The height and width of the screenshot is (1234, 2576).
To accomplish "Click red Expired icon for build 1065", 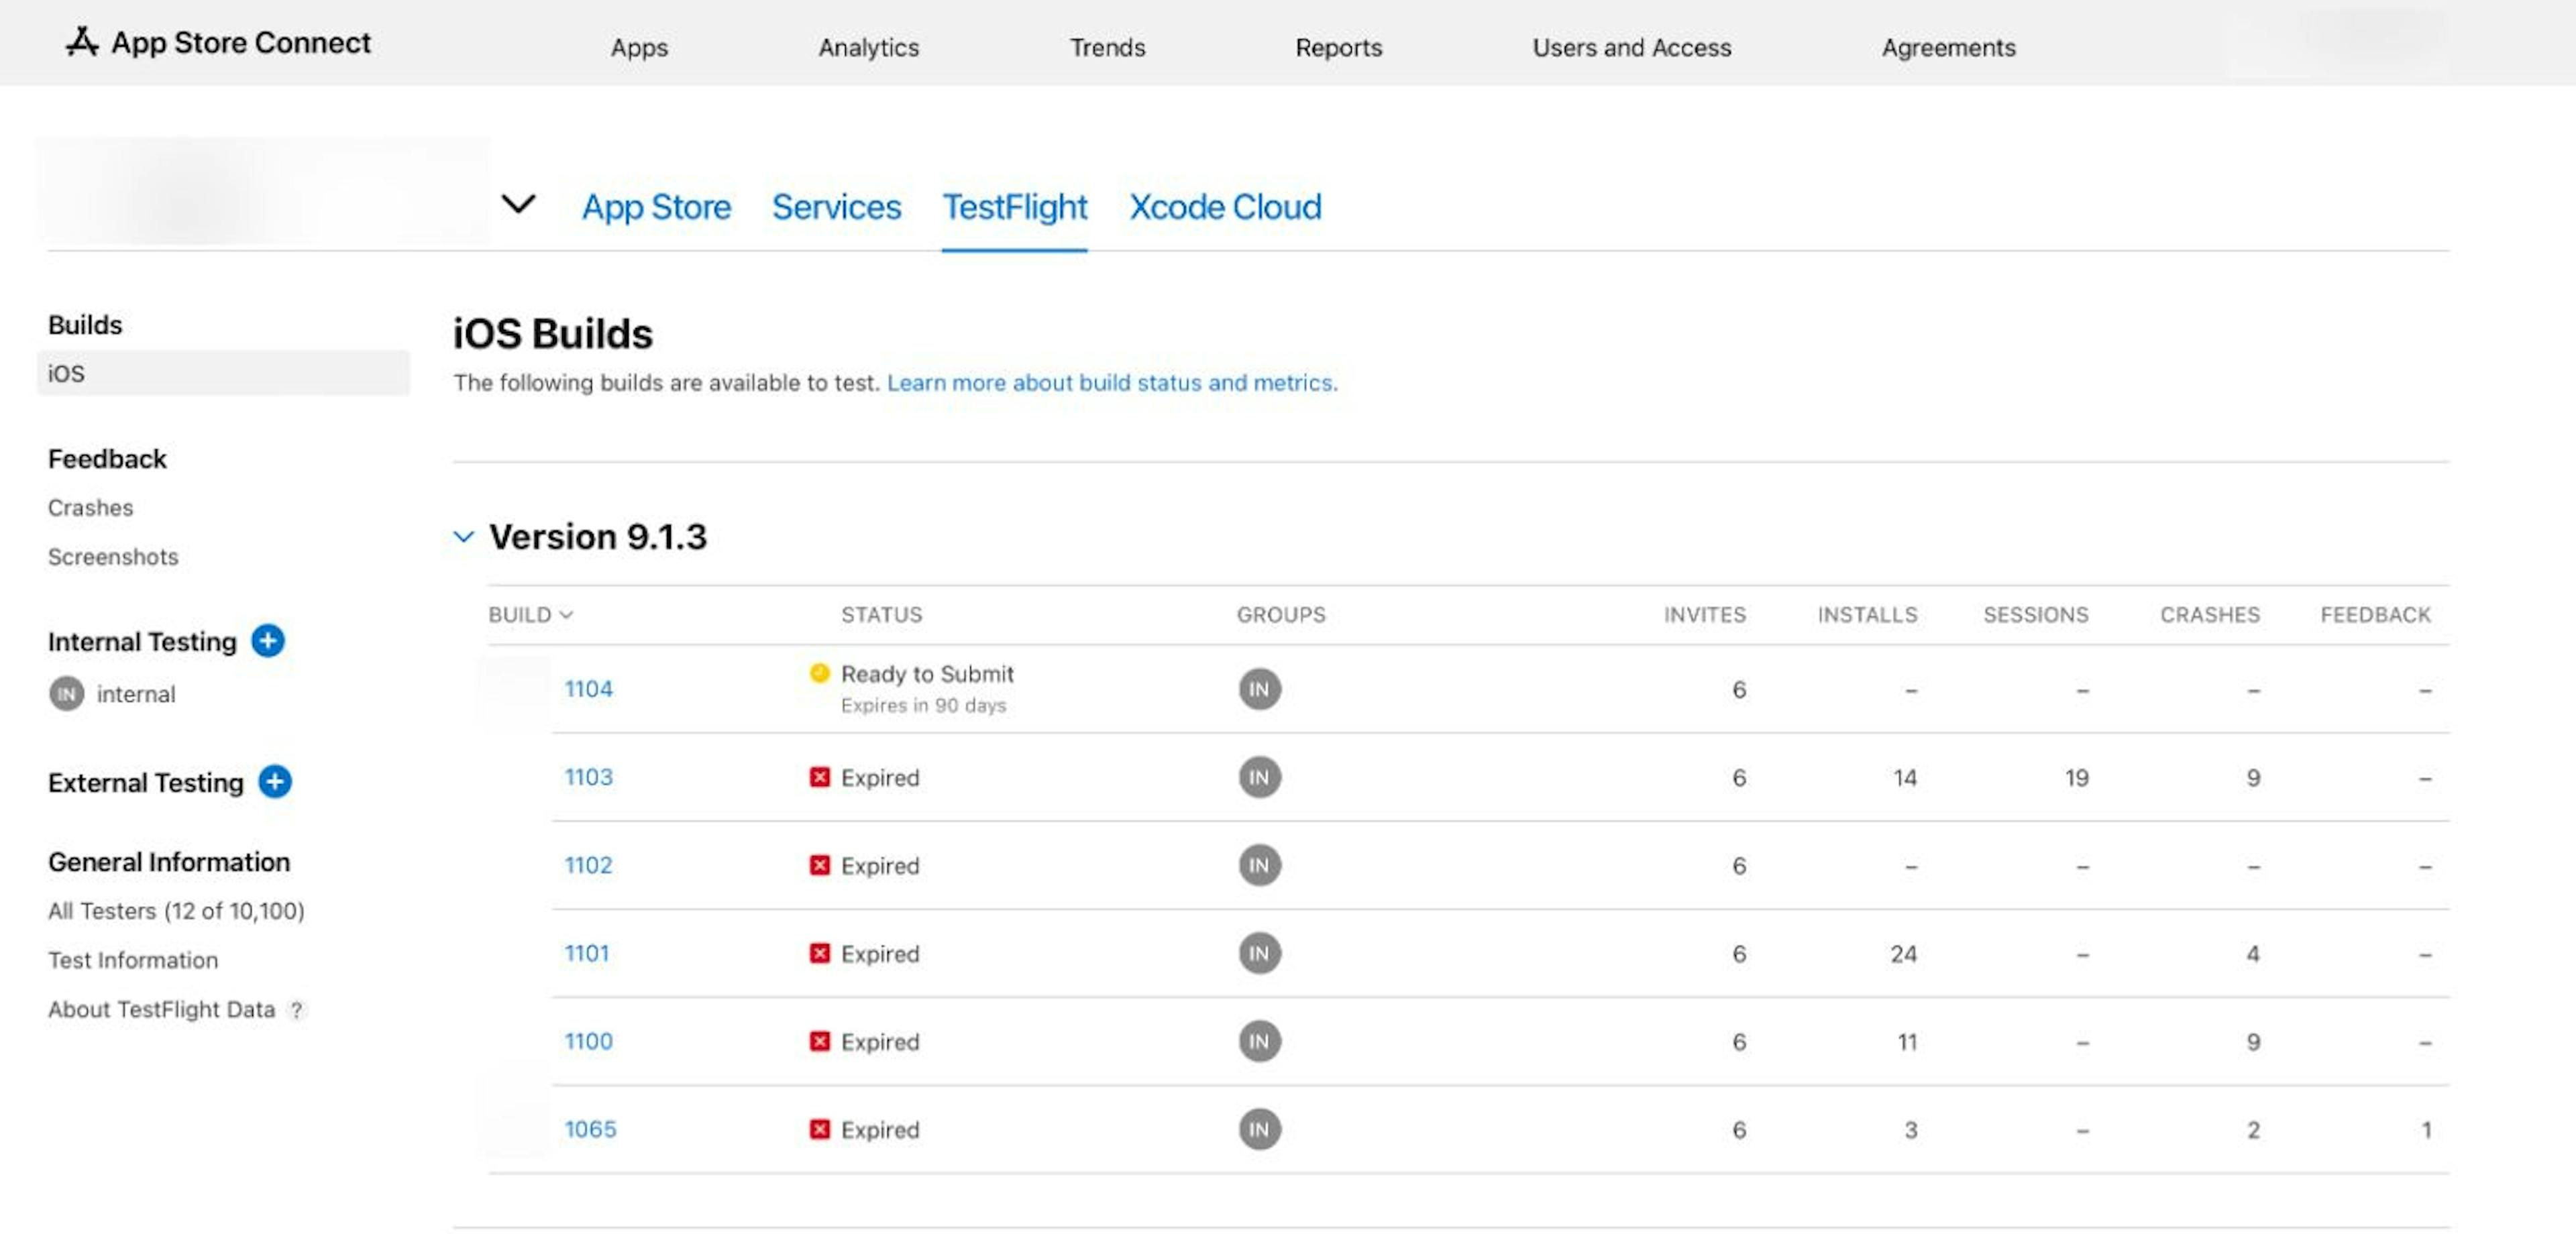I will [x=819, y=1128].
